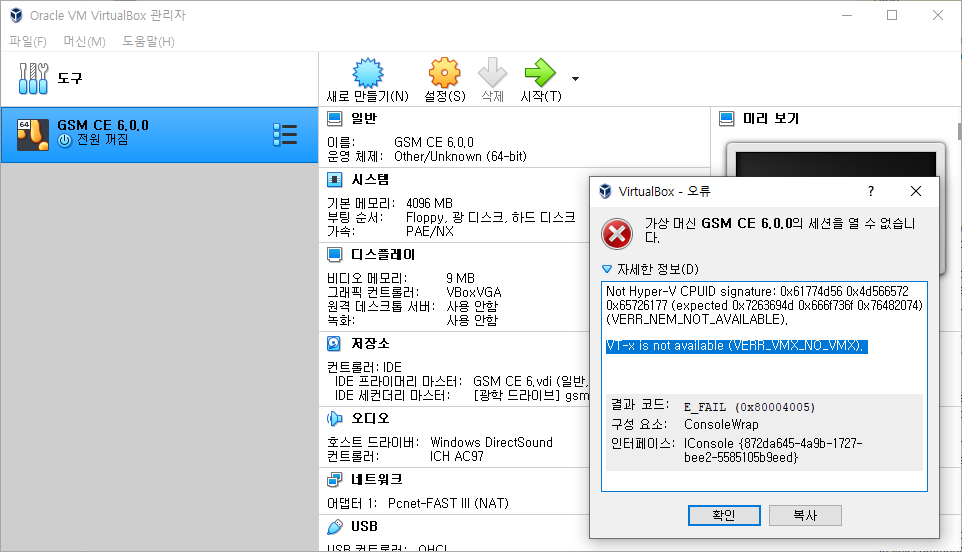962x552 pixels.
Task: Click the Display (디스플레이) section icon
Action: 334,255
